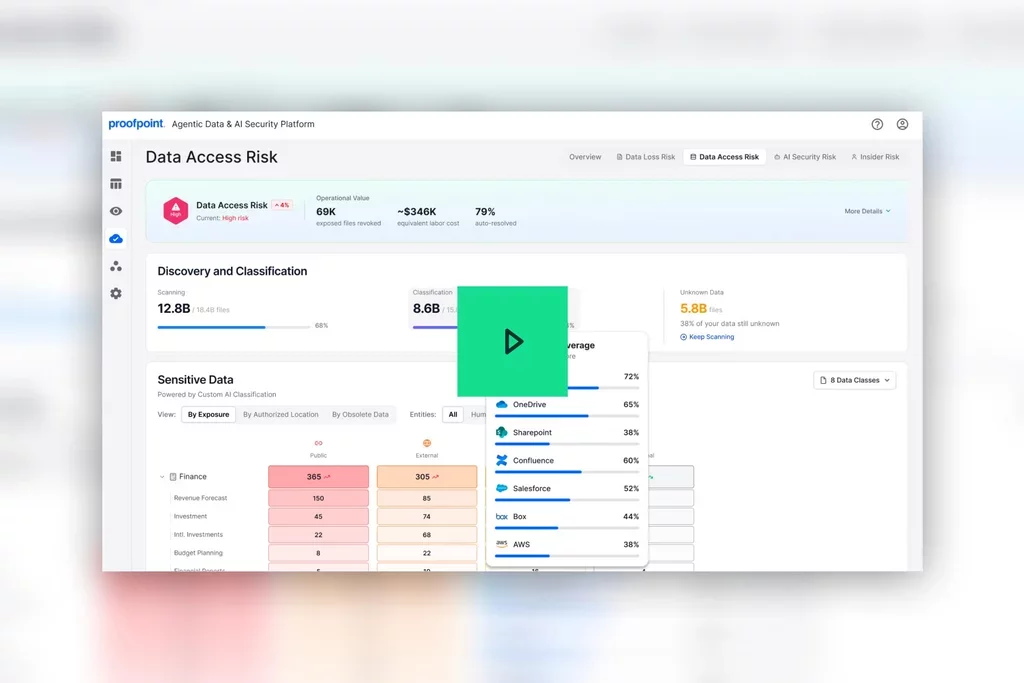Click the High risk hexagon badge
This screenshot has height=683, width=1024.
176,210
